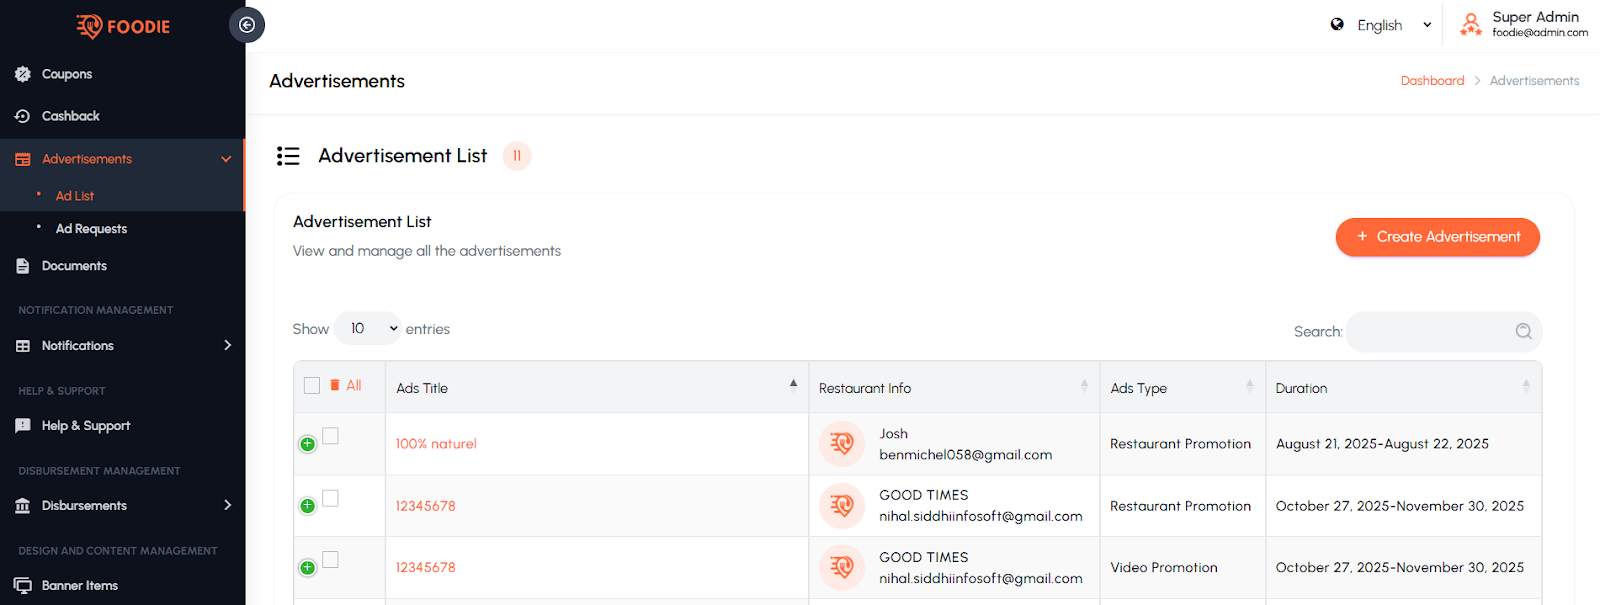Image resolution: width=1600 pixels, height=605 pixels.
Task: Tick the select-all checkbox in table header
Action: 312,386
